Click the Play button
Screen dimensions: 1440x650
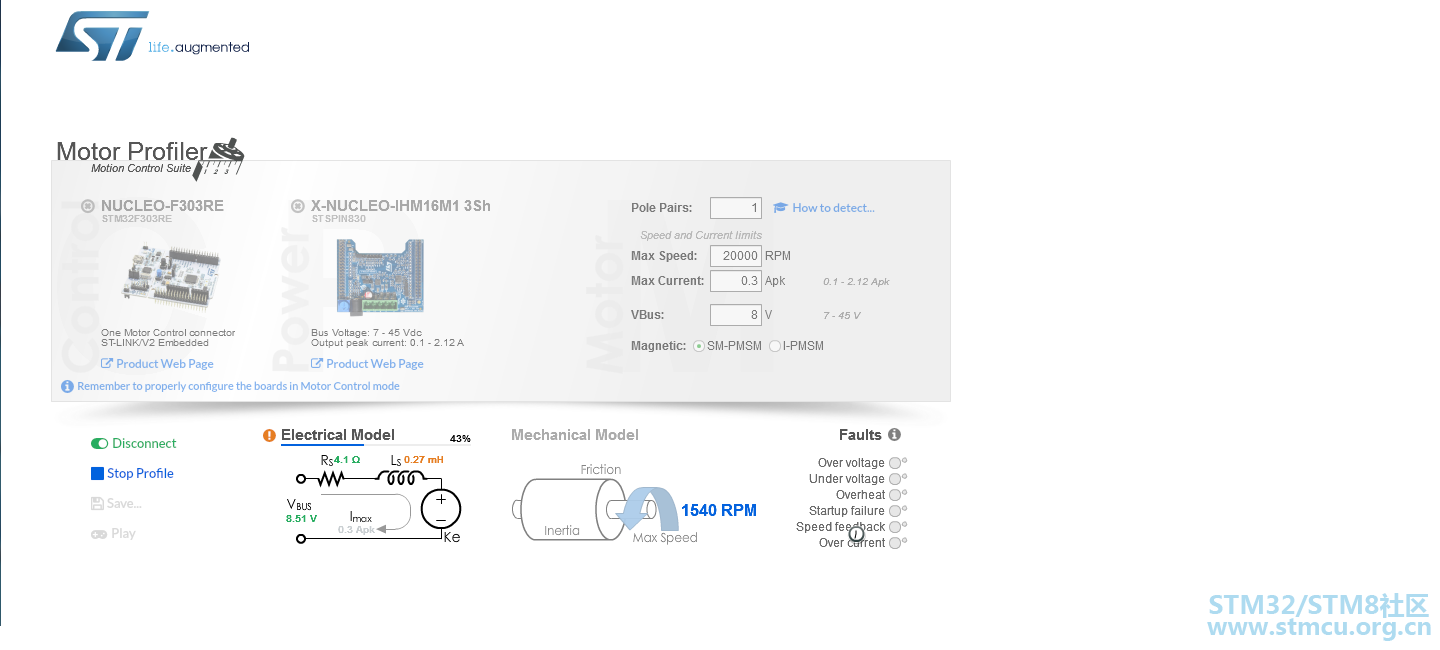113,534
